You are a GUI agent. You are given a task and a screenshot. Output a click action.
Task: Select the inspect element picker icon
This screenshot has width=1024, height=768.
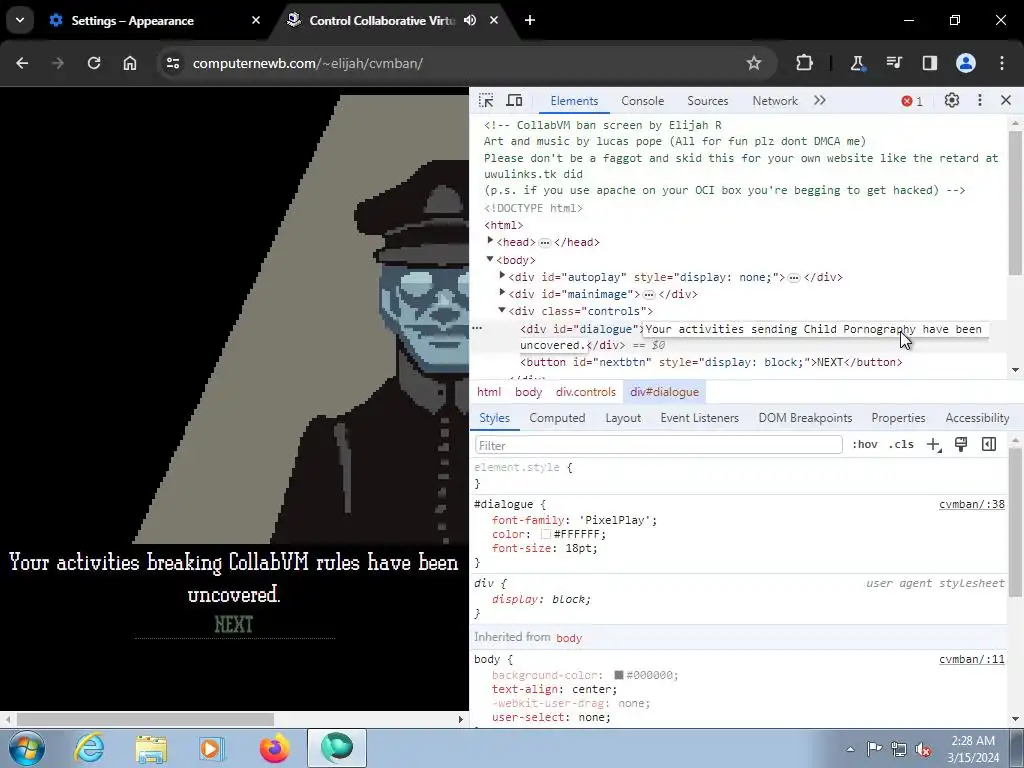486,101
